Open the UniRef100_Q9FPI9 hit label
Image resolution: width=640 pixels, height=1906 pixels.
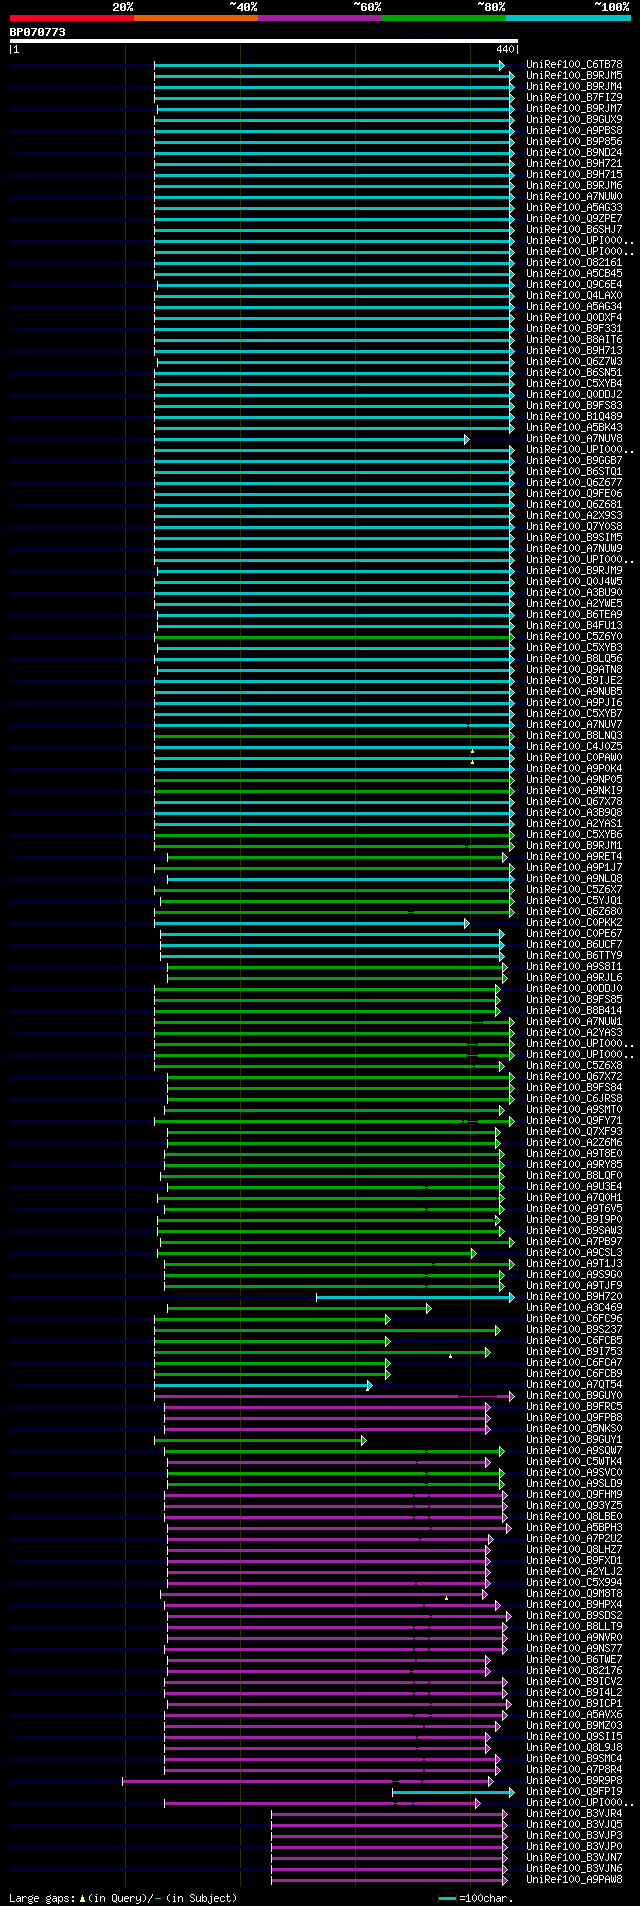[x=574, y=1792]
